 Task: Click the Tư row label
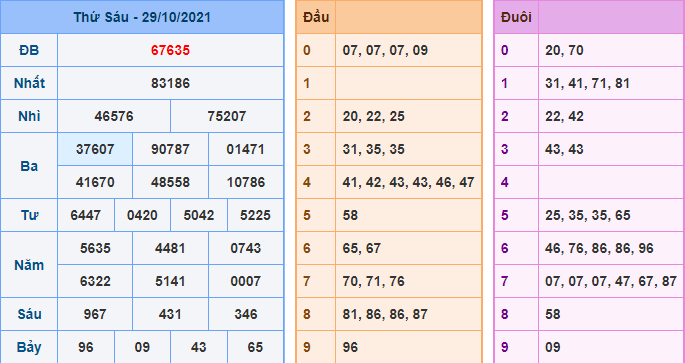[x=29, y=215]
